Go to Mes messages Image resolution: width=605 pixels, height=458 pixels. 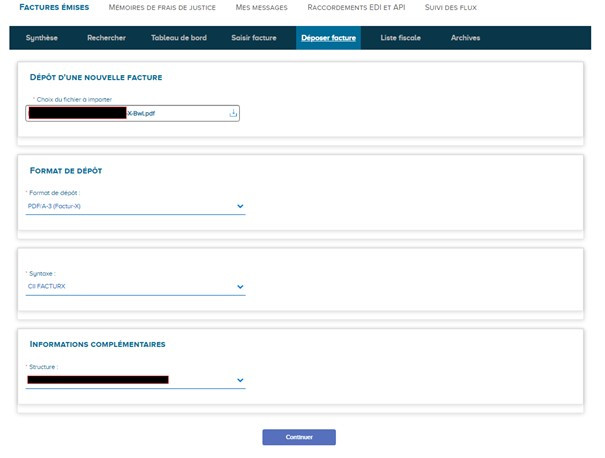click(x=262, y=7)
